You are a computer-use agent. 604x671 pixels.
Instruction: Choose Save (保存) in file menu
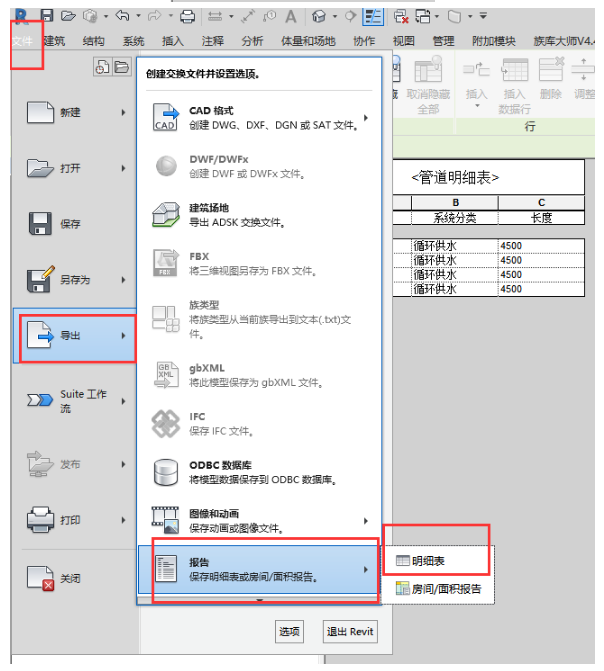[75, 224]
